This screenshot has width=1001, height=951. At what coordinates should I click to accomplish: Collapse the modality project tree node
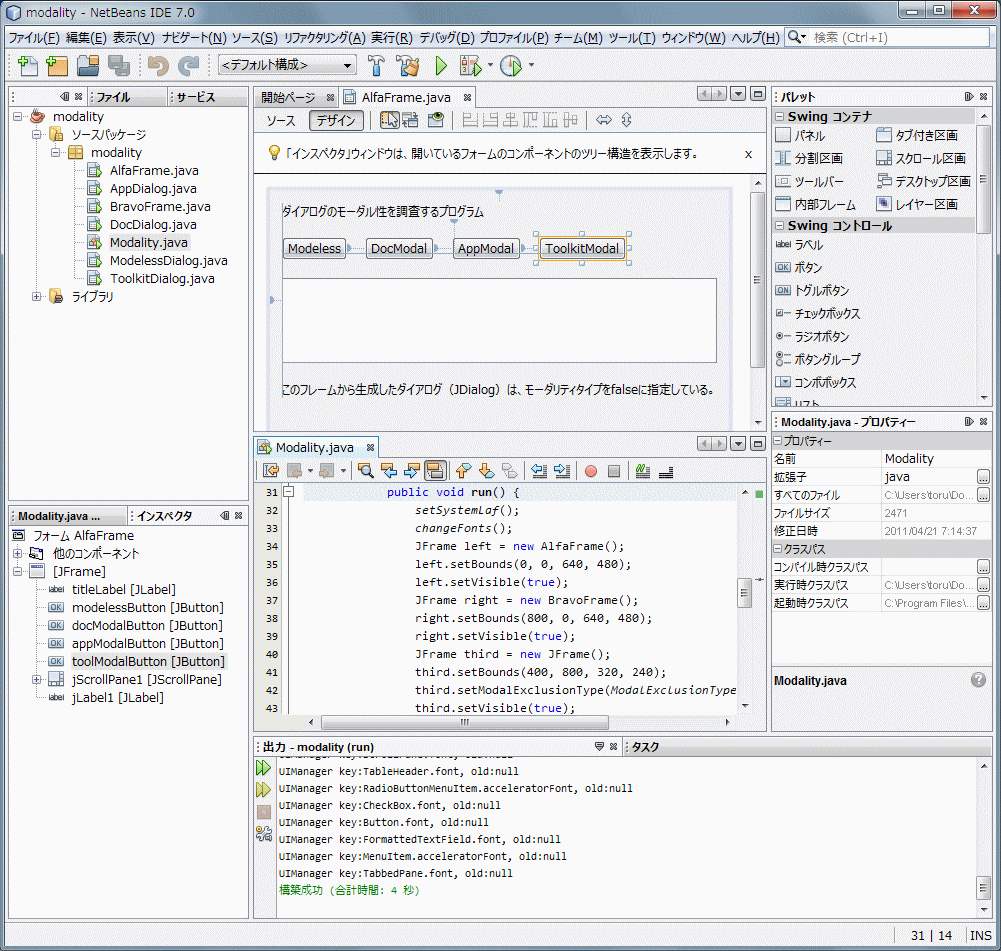coord(18,116)
